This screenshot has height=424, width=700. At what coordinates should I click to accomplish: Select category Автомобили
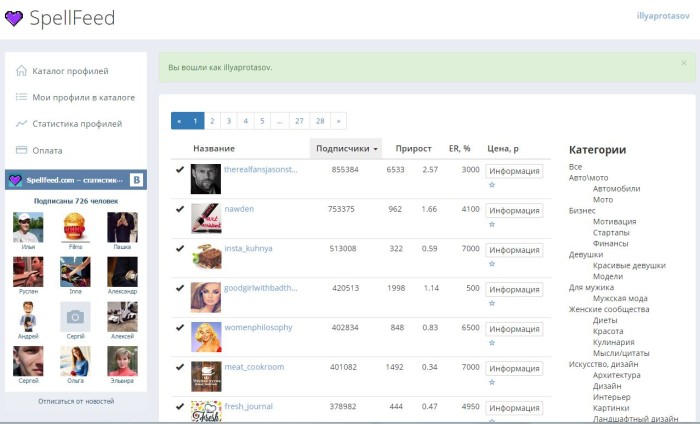point(617,188)
